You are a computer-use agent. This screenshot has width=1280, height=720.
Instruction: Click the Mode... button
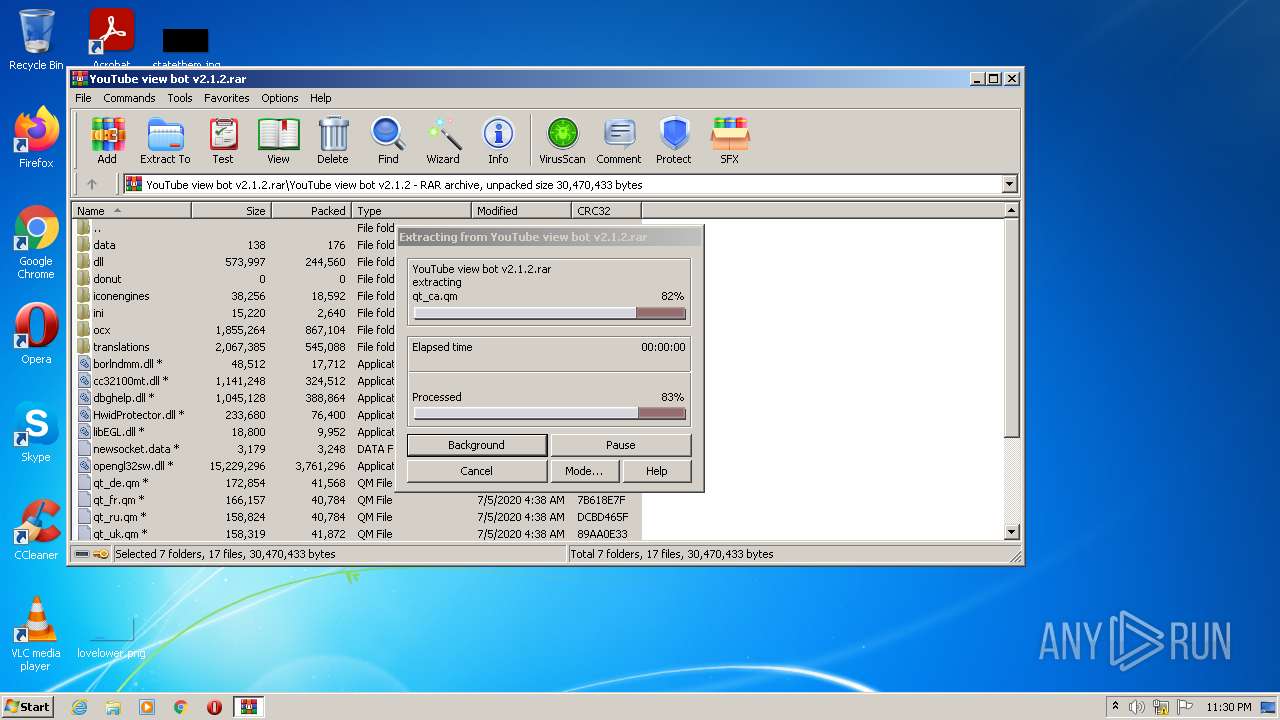[x=584, y=471]
